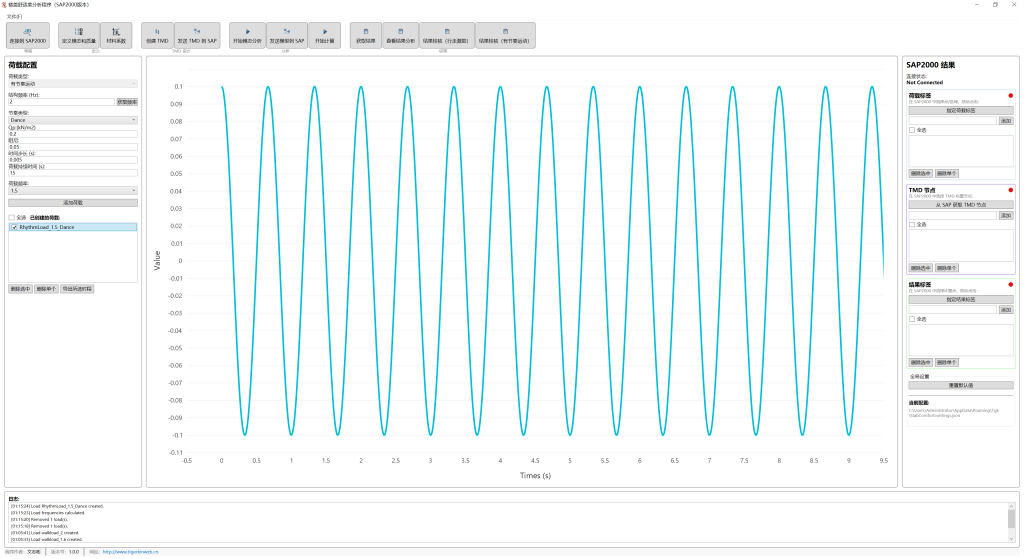Expand the 1.5 load frequency dropdown

click(72, 190)
